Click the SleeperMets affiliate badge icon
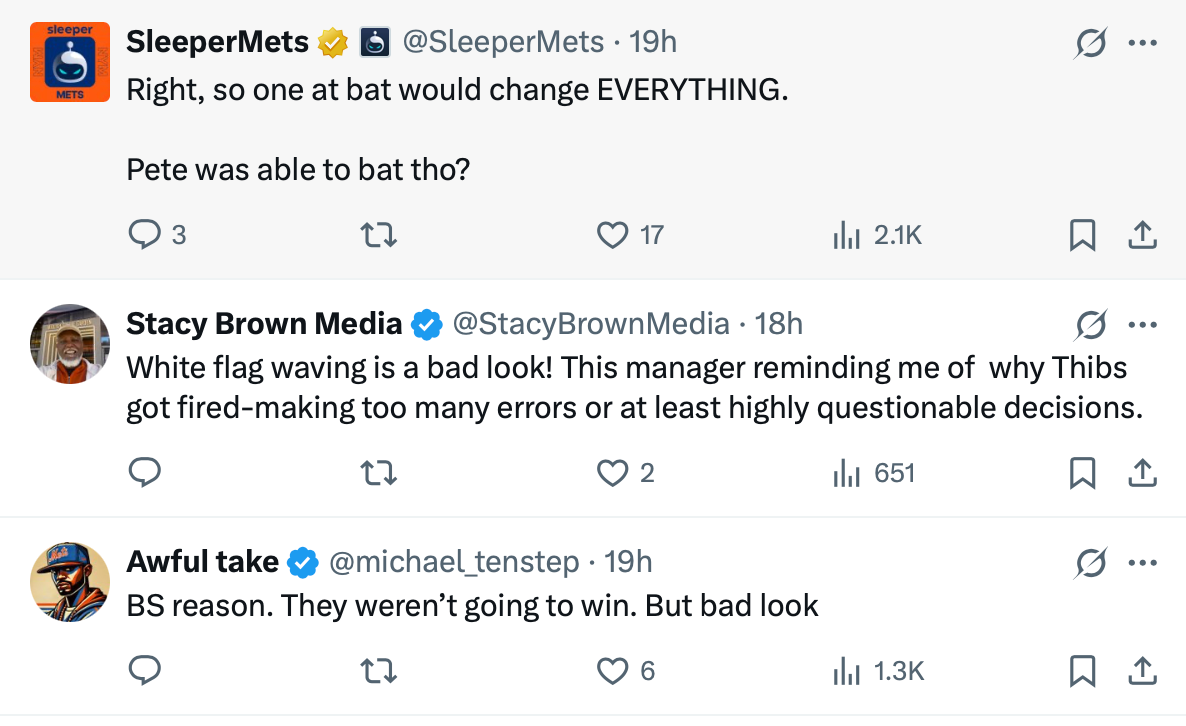1186x726 pixels. pos(374,42)
